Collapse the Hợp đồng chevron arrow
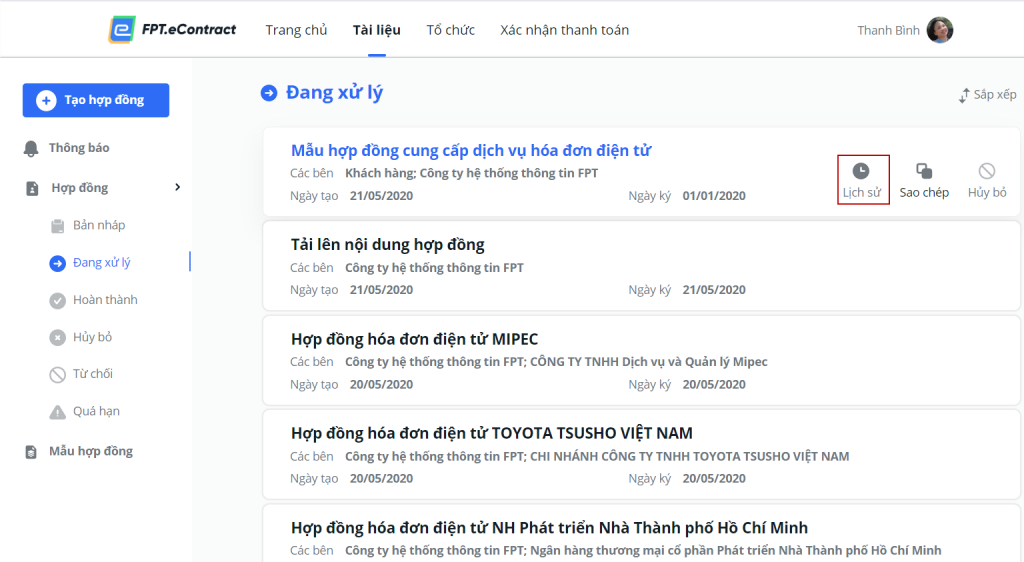This screenshot has width=1024, height=562. [x=177, y=187]
